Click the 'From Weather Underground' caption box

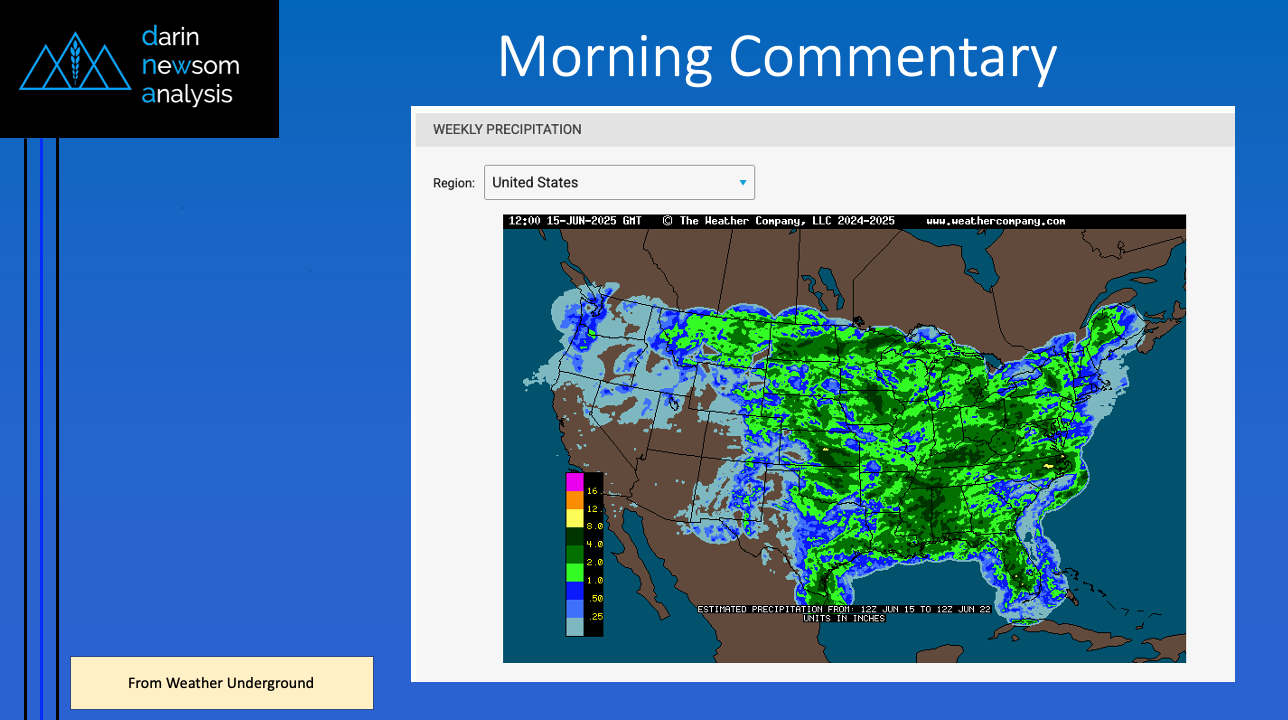(221, 683)
